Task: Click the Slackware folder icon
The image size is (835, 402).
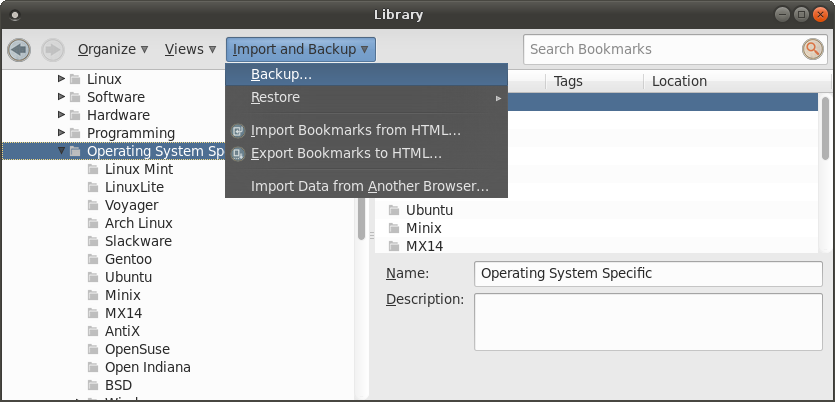Action: (x=93, y=241)
